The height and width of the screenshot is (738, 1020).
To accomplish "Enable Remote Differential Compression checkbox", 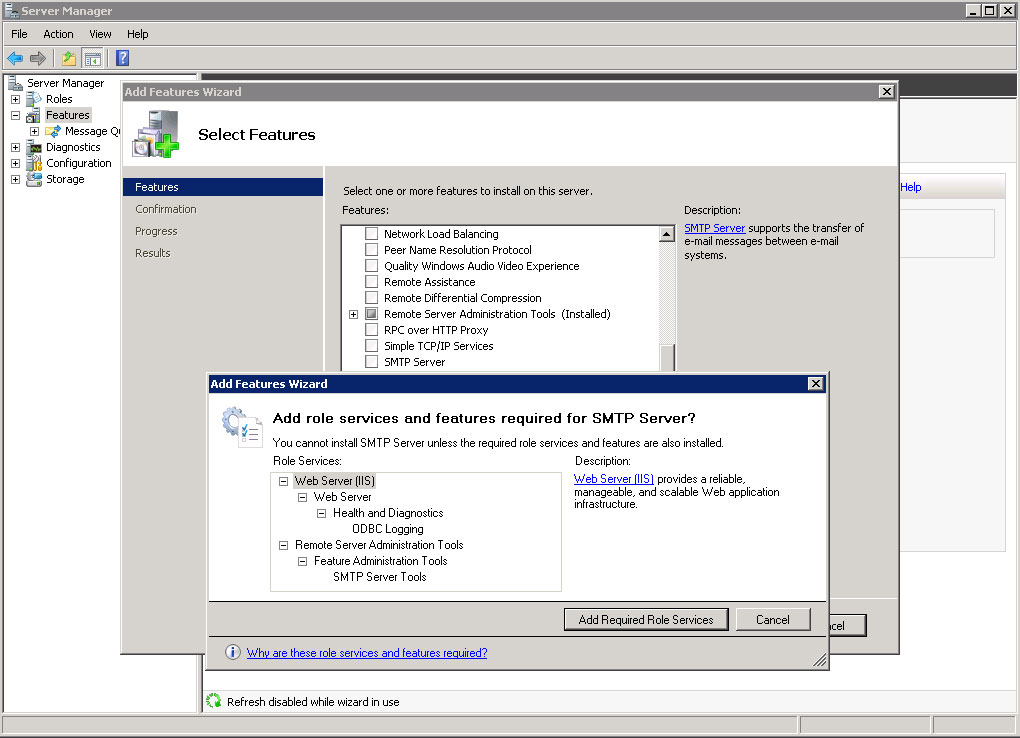I will [371, 298].
